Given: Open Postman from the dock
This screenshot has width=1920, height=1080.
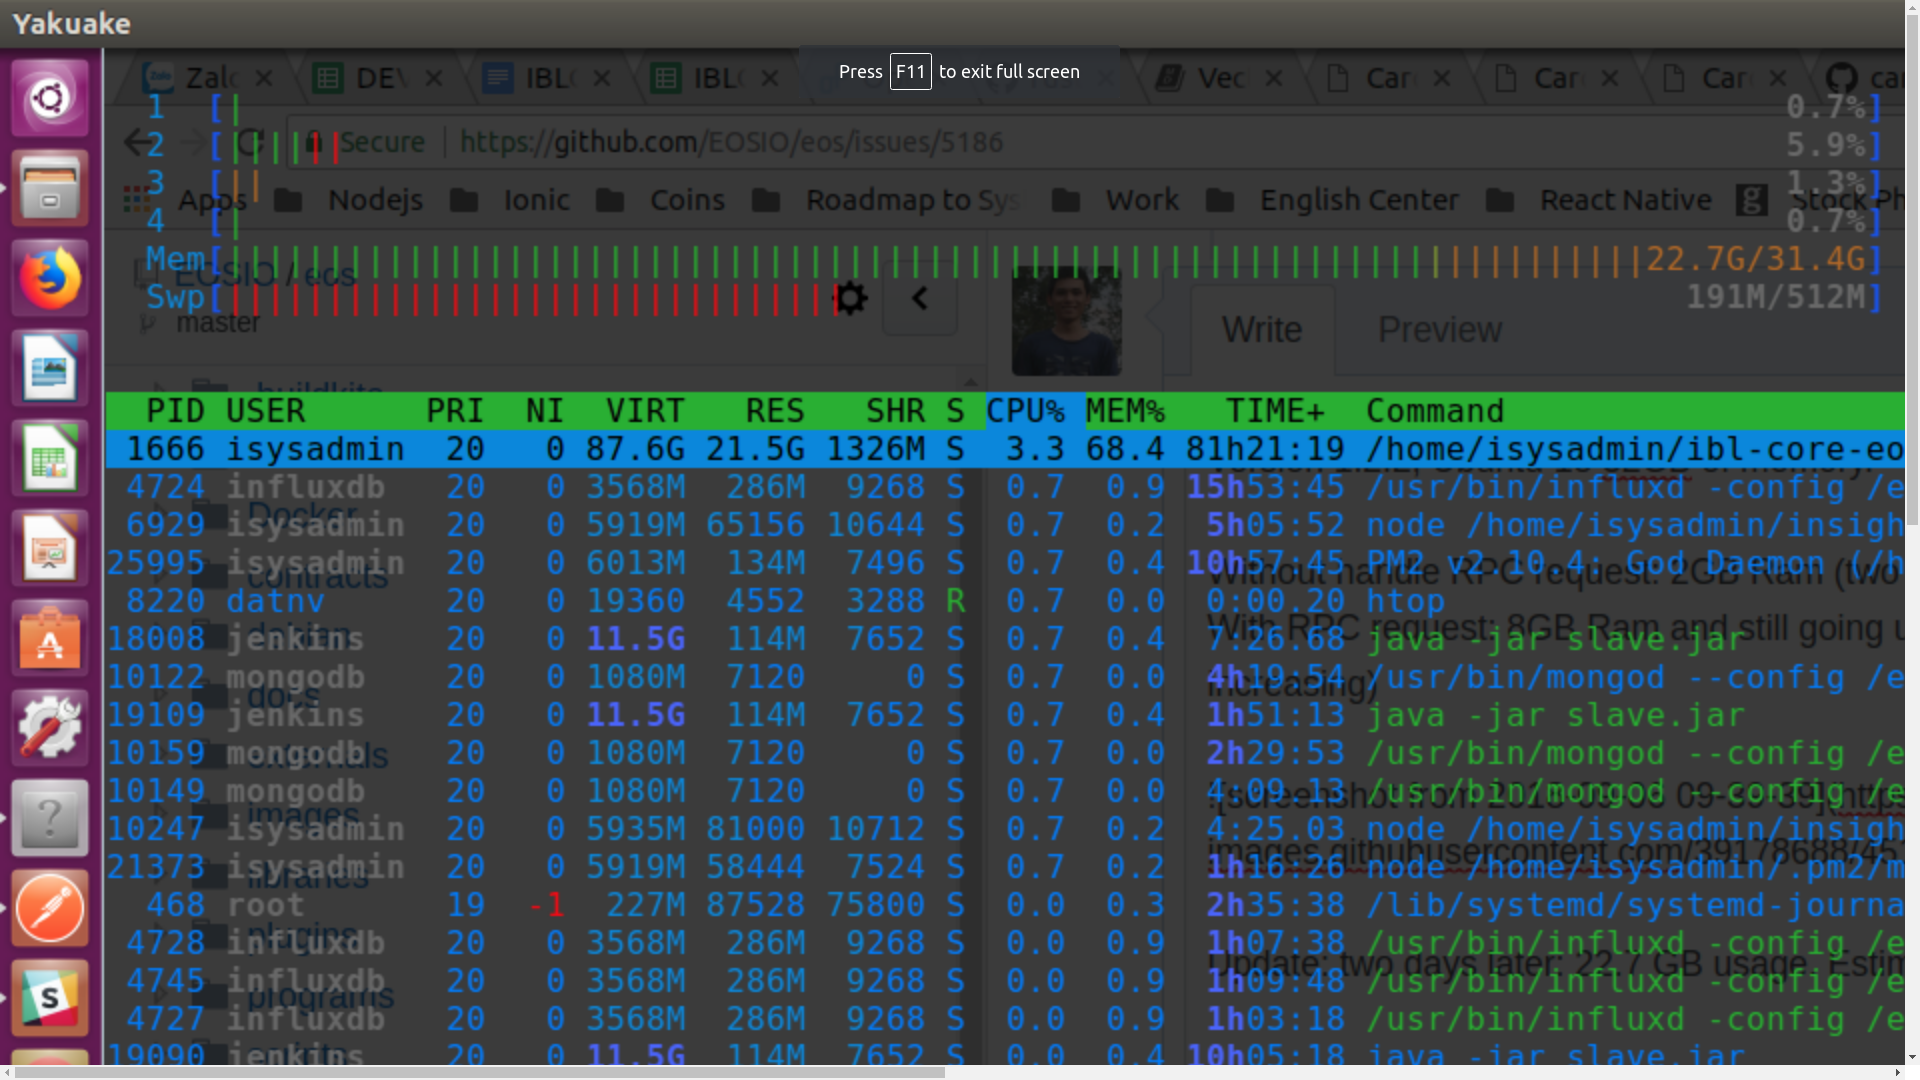Looking at the screenshot, I should [49, 907].
